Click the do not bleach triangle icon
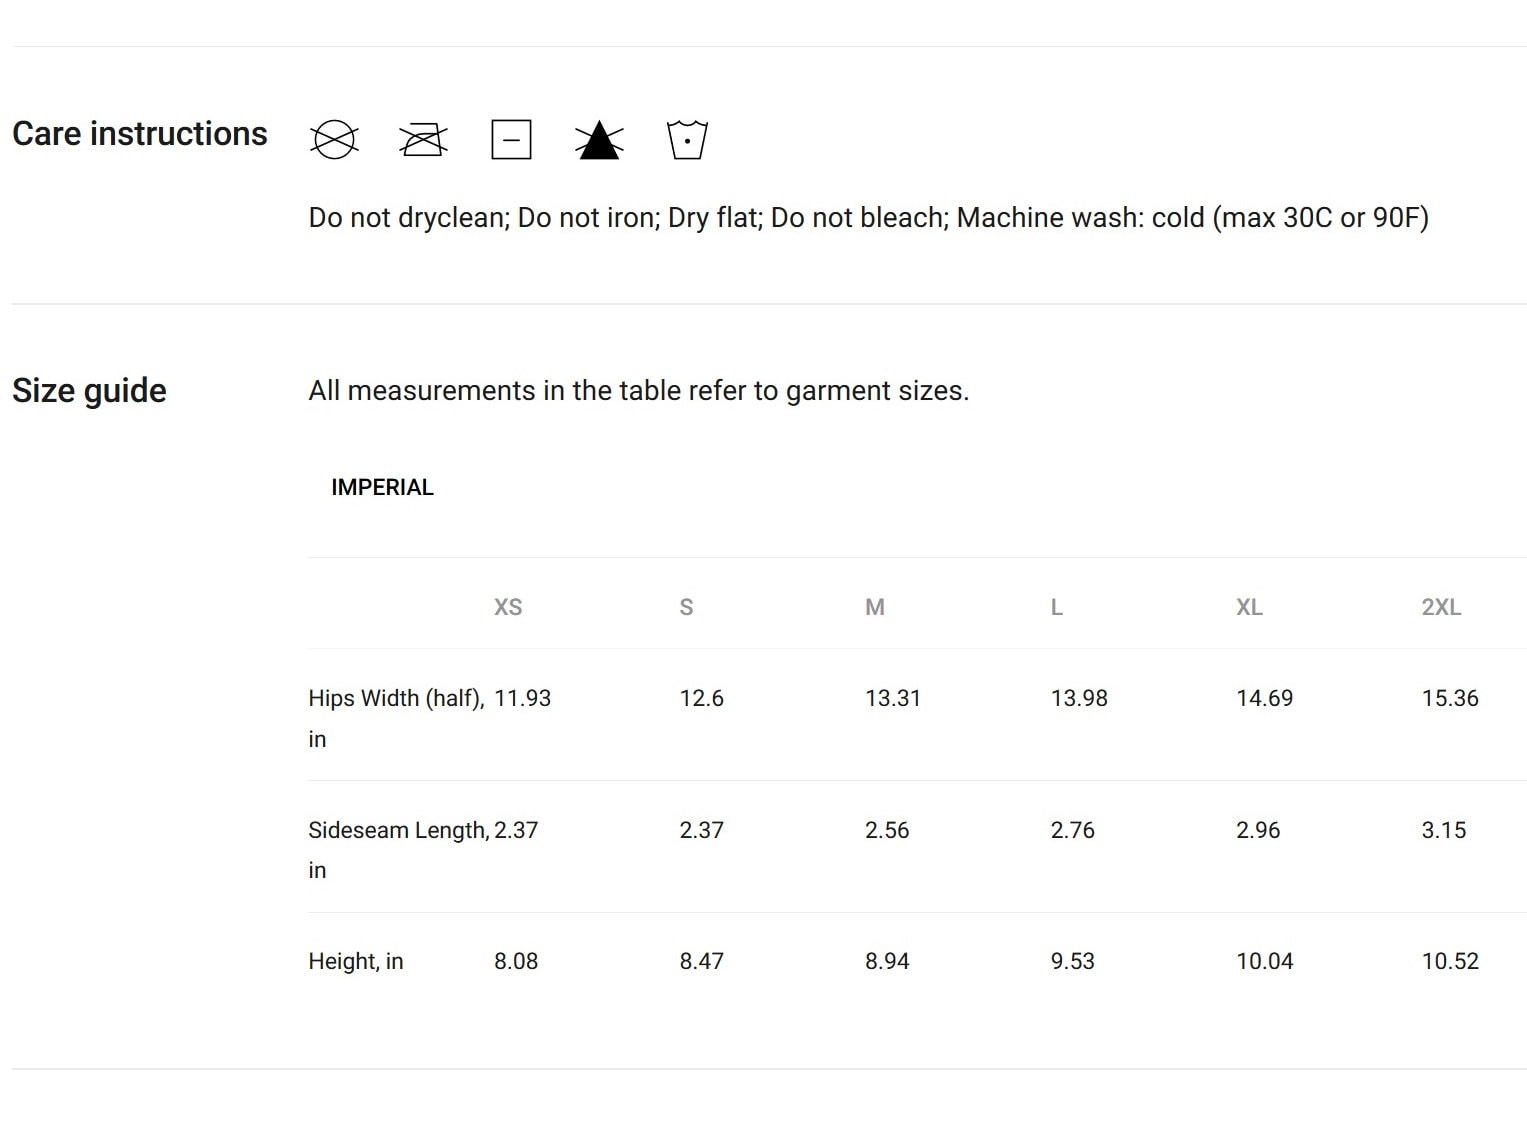 click(x=599, y=139)
